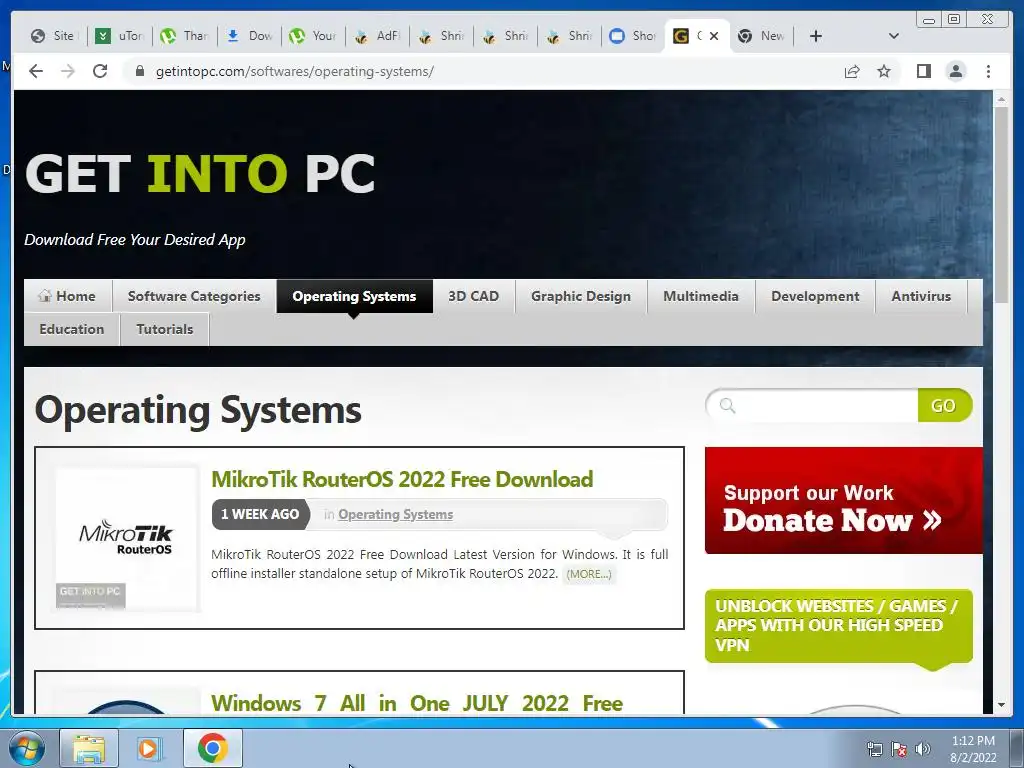Open the 3D CAD category
Screen dimensions: 1024x768
point(473,296)
